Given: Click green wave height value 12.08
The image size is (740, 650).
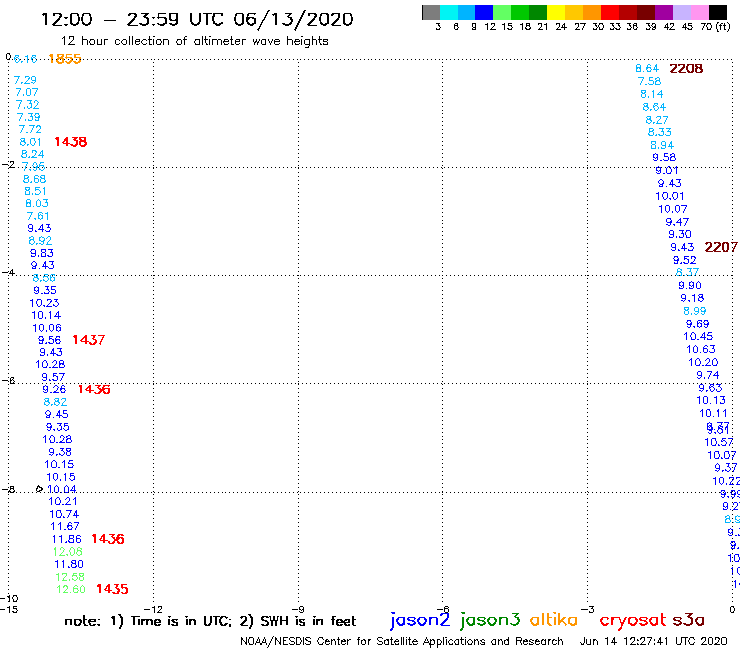Looking at the screenshot, I should [67, 551].
